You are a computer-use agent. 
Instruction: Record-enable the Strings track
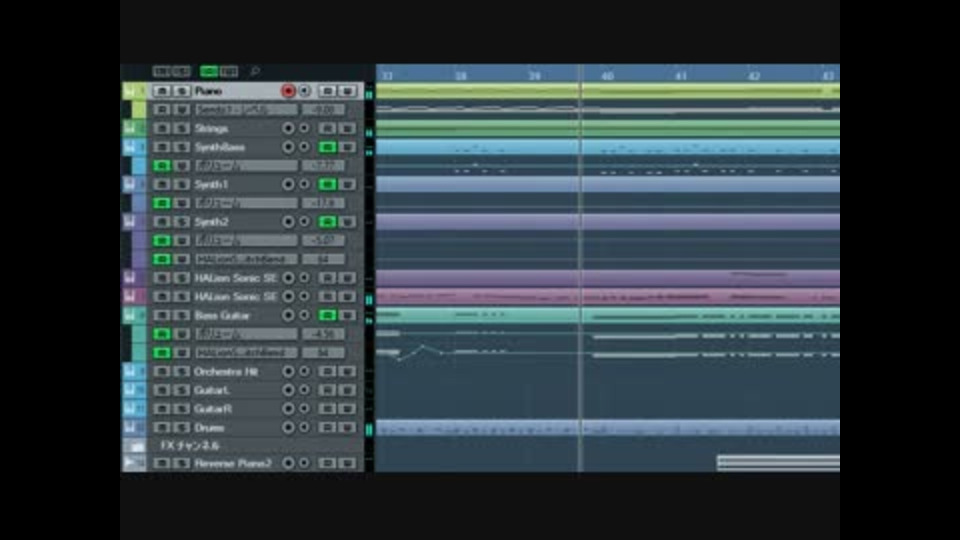(x=288, y=129)
